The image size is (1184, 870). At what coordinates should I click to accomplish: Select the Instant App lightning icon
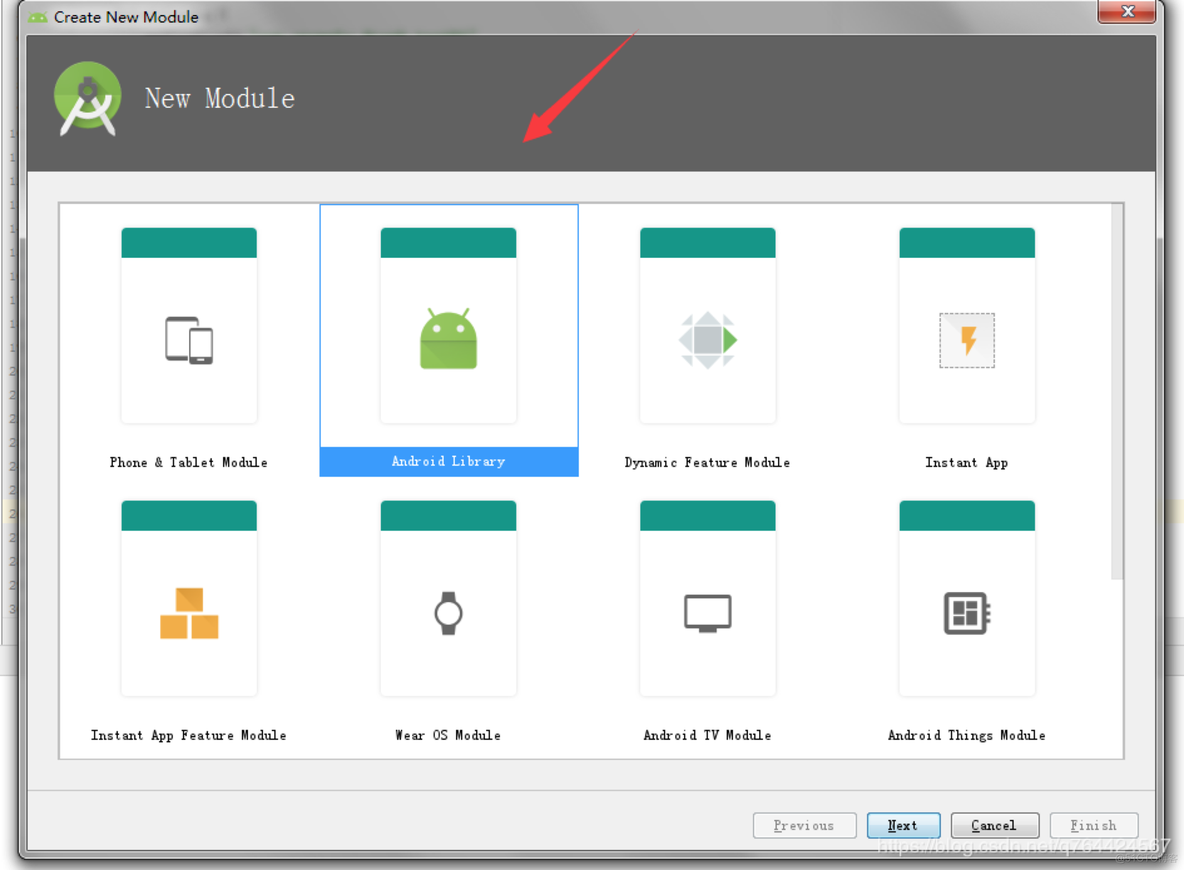click(x=967, y=341)
